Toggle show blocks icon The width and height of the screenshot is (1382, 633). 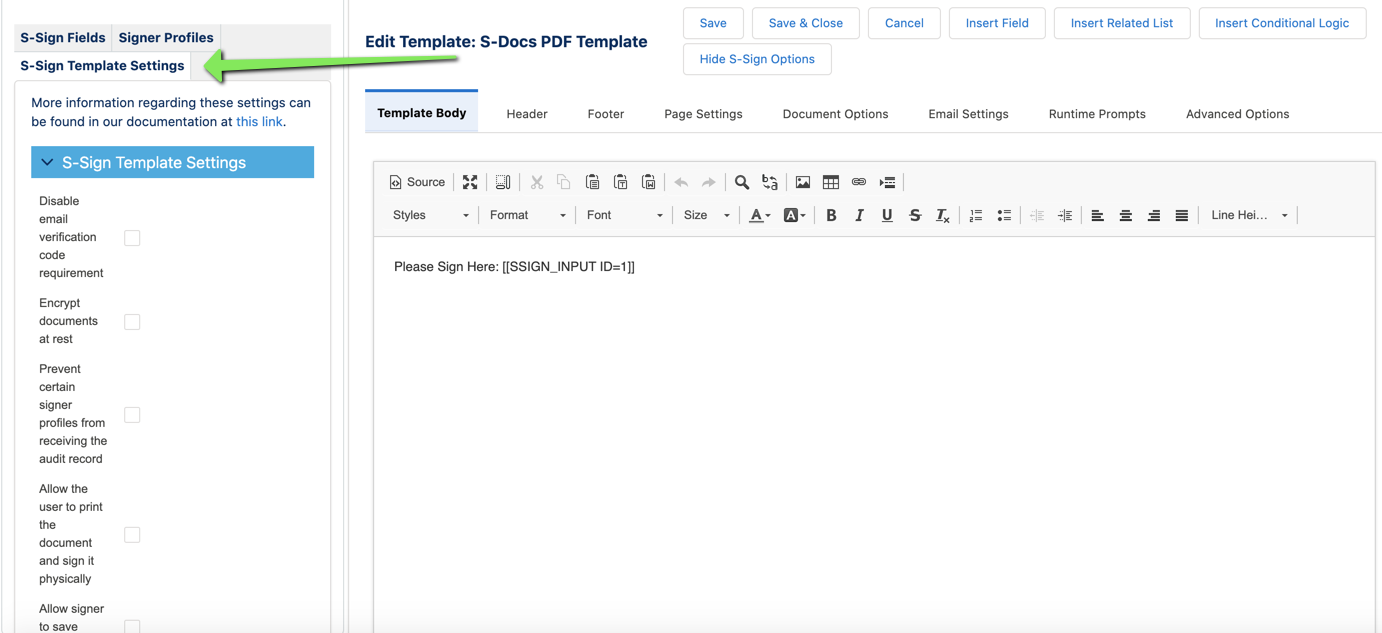tap(503, 182)
